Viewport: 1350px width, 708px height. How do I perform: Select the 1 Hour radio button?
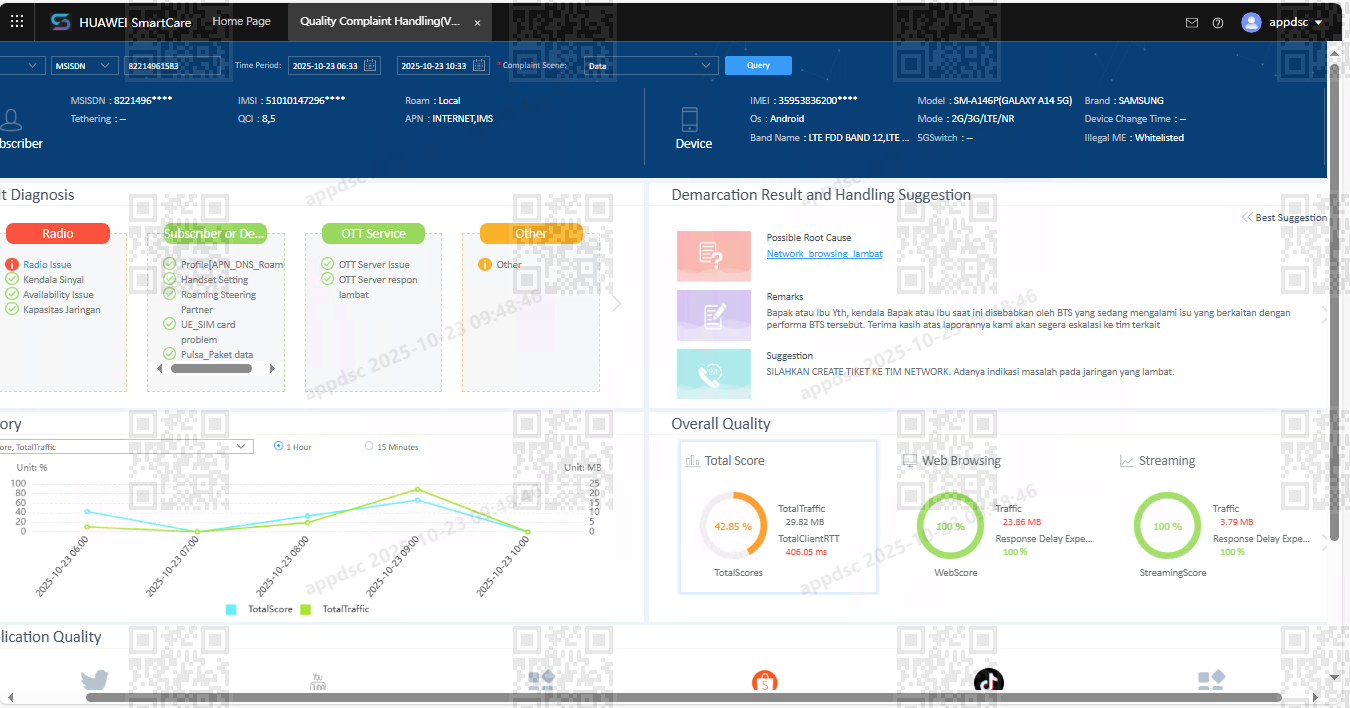point(279,447)
